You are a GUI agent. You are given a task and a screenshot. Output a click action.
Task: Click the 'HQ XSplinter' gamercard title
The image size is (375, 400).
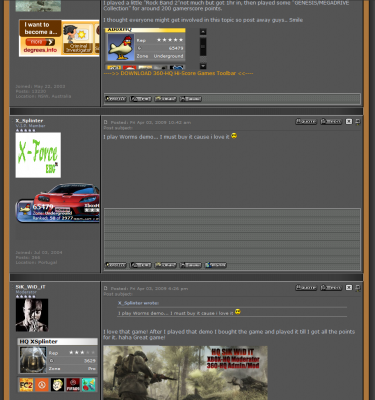click(38, 341)
